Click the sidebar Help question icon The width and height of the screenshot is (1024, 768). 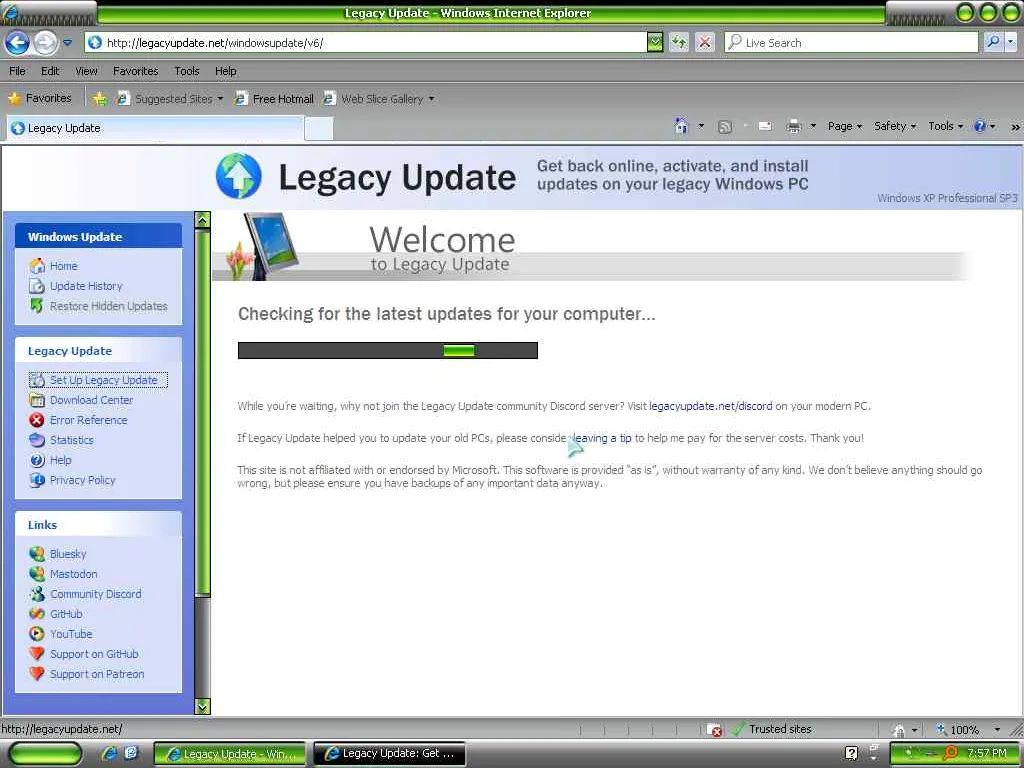(37, 460)
